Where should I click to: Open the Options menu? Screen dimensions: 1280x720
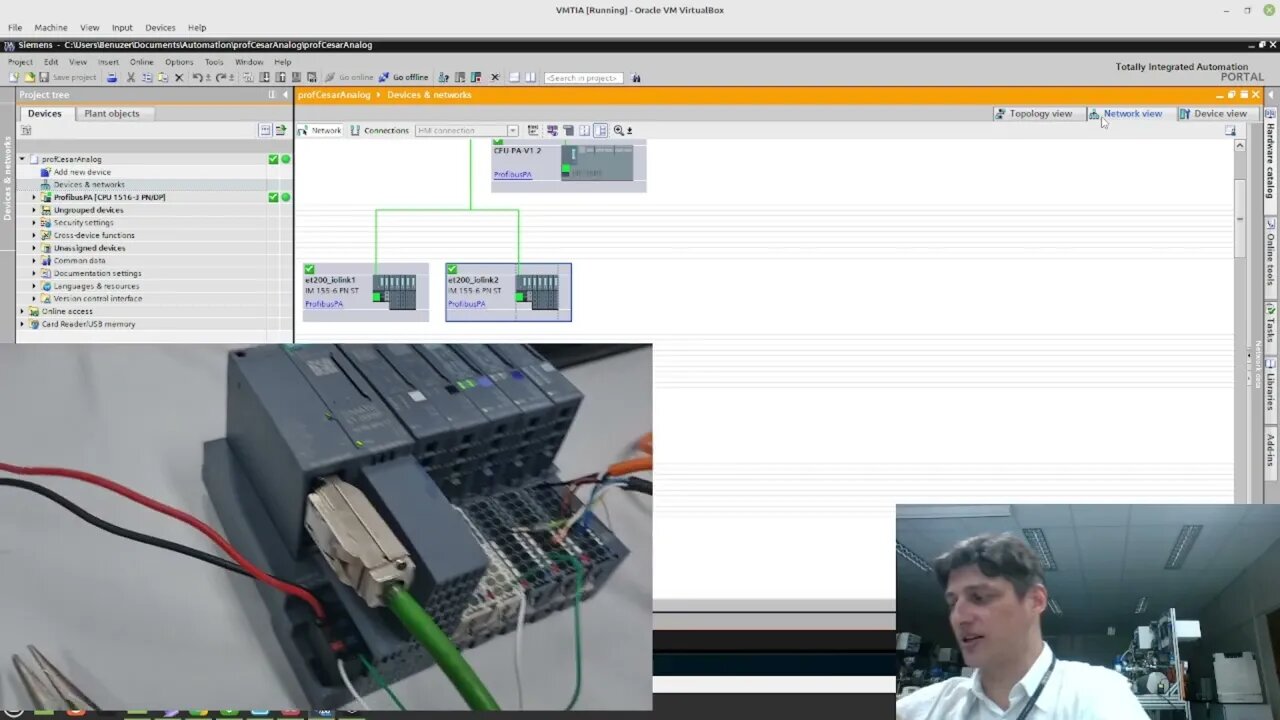click(x=179, y=62)
